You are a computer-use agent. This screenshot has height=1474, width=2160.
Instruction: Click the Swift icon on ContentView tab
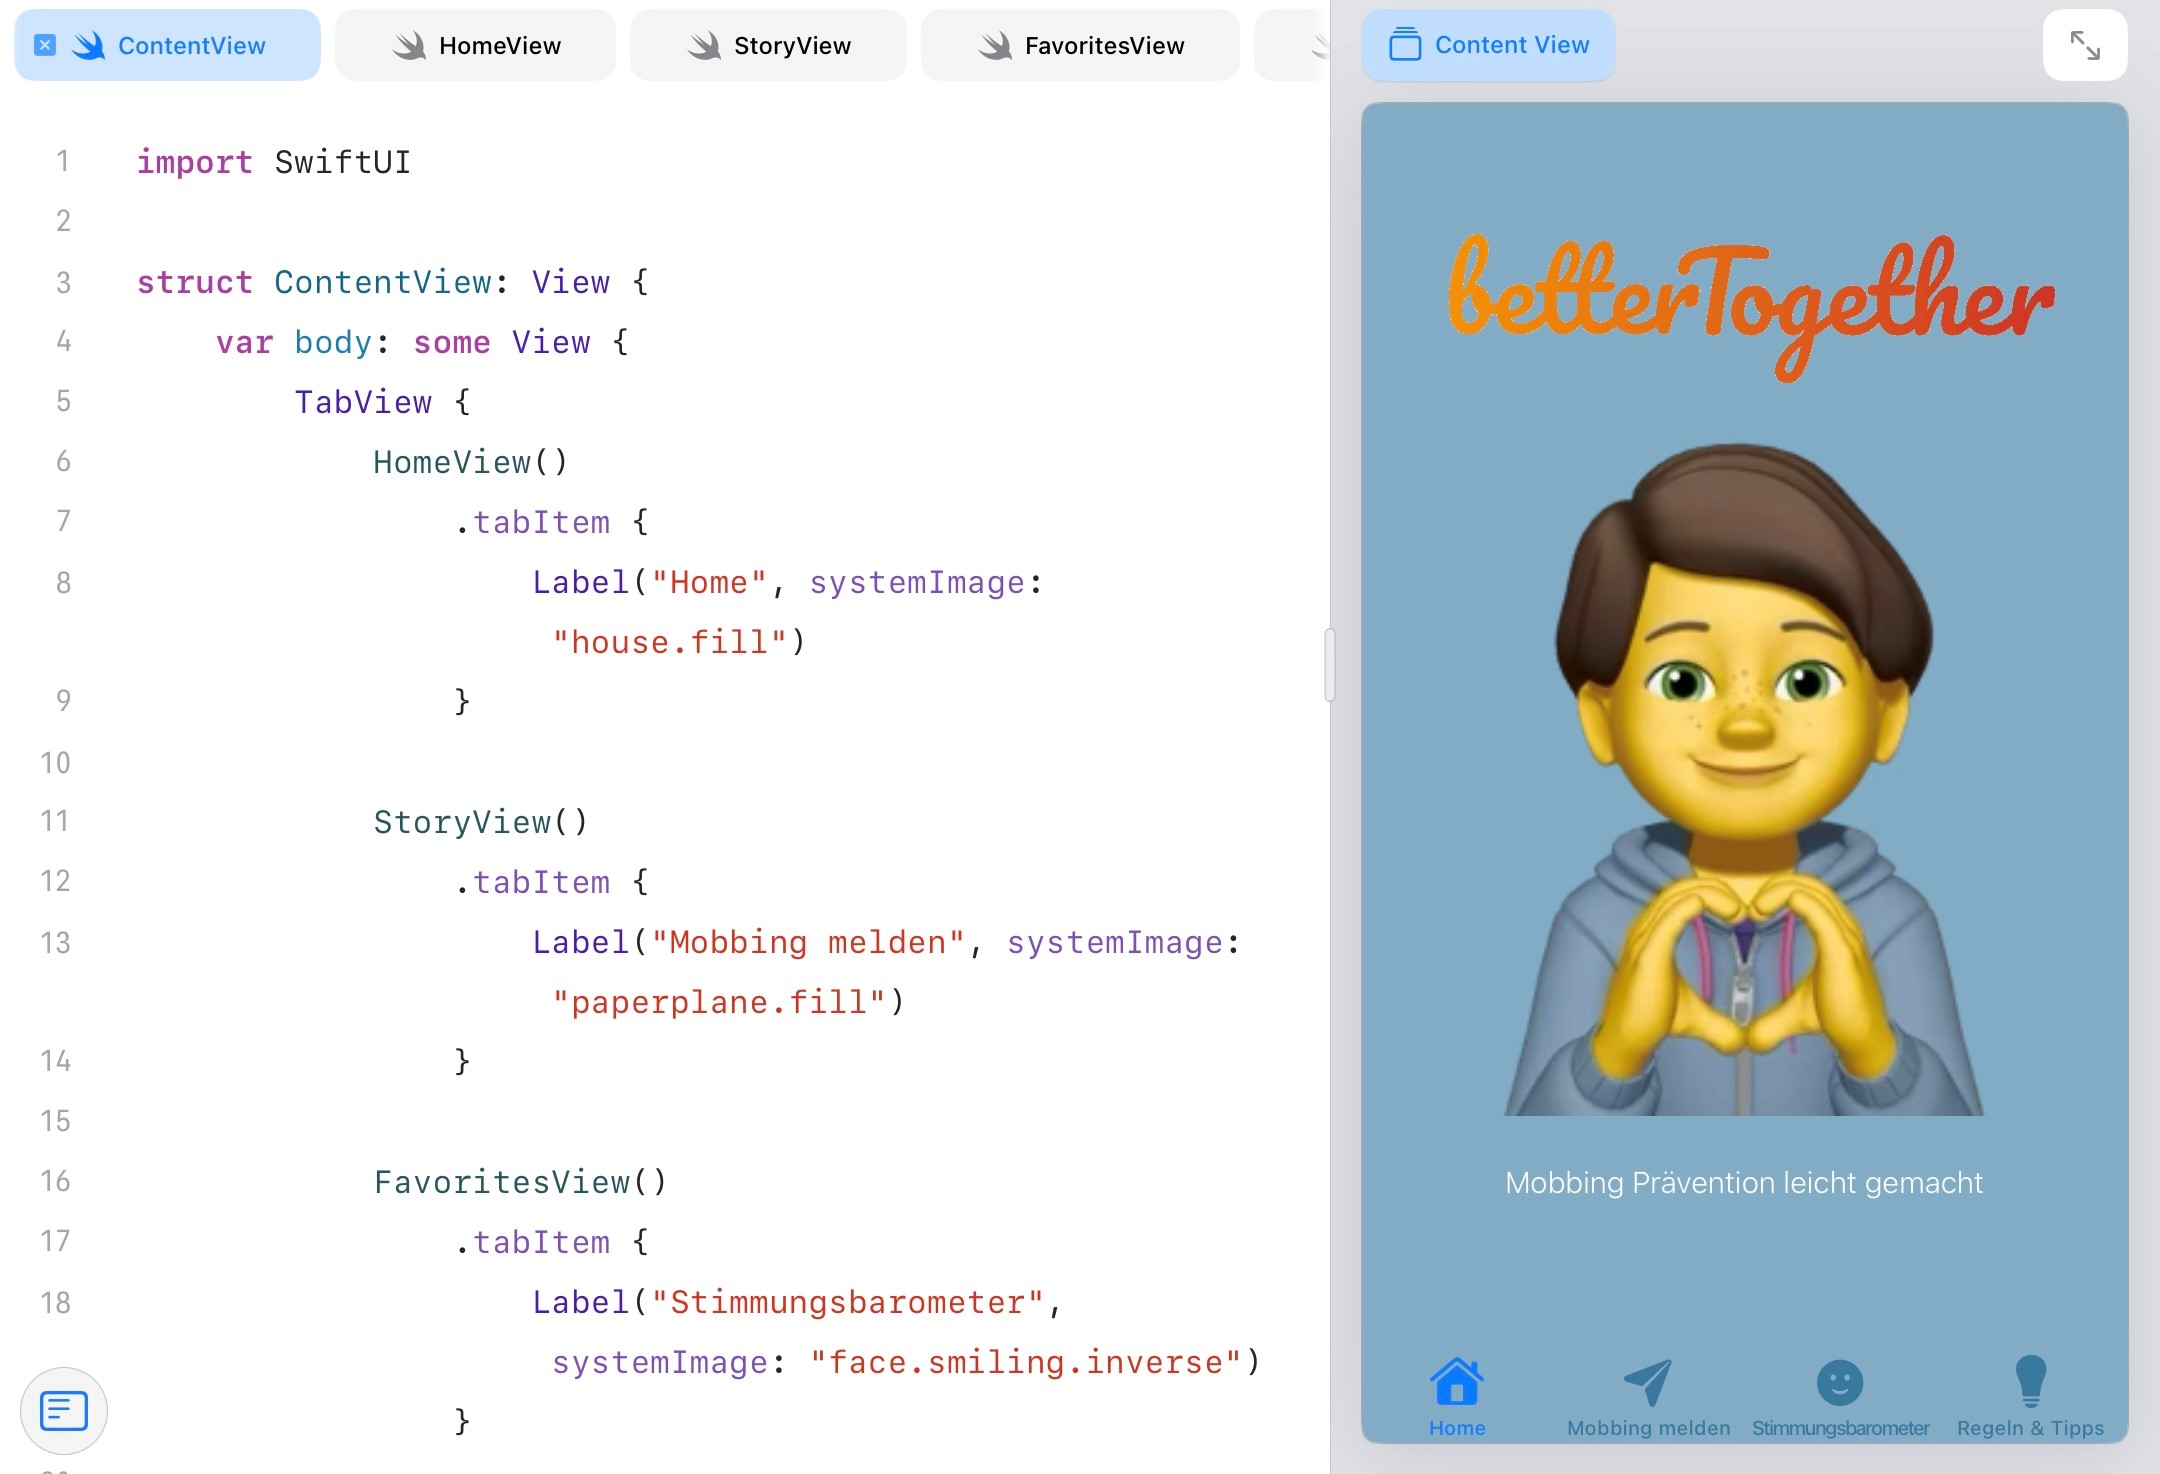point(88,45)
